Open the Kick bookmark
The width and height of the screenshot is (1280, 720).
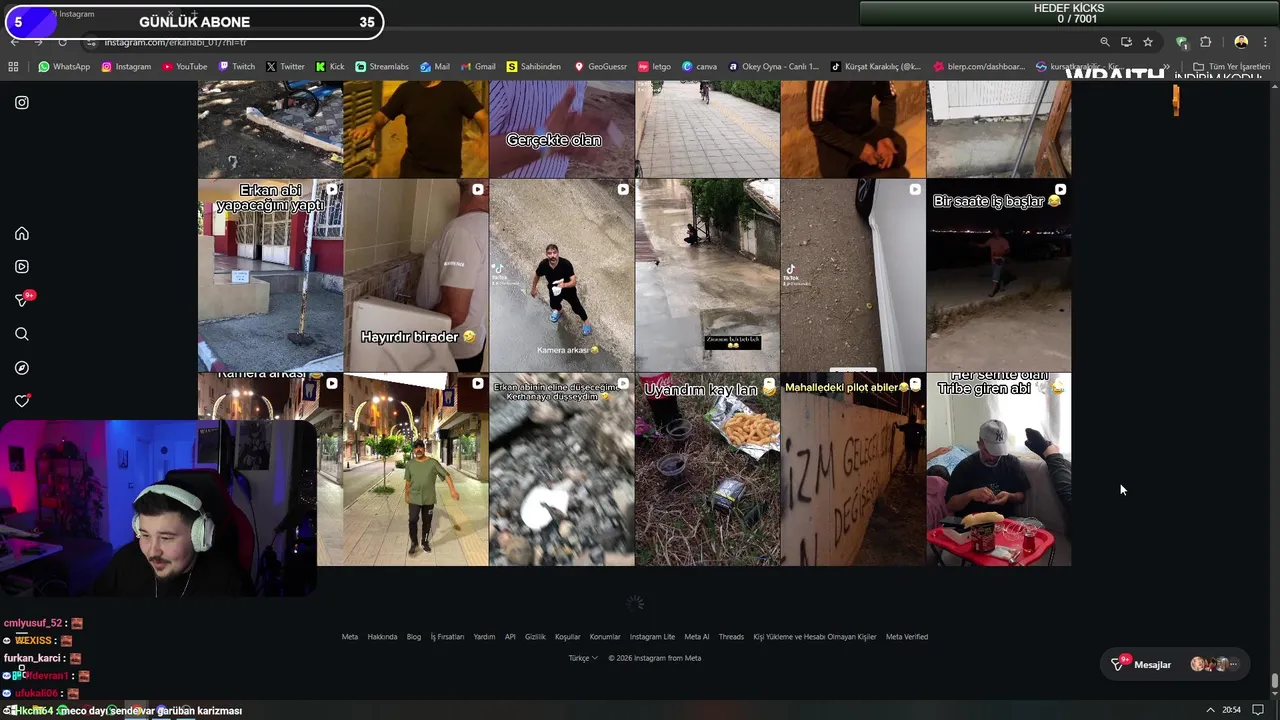click(330, 67)
